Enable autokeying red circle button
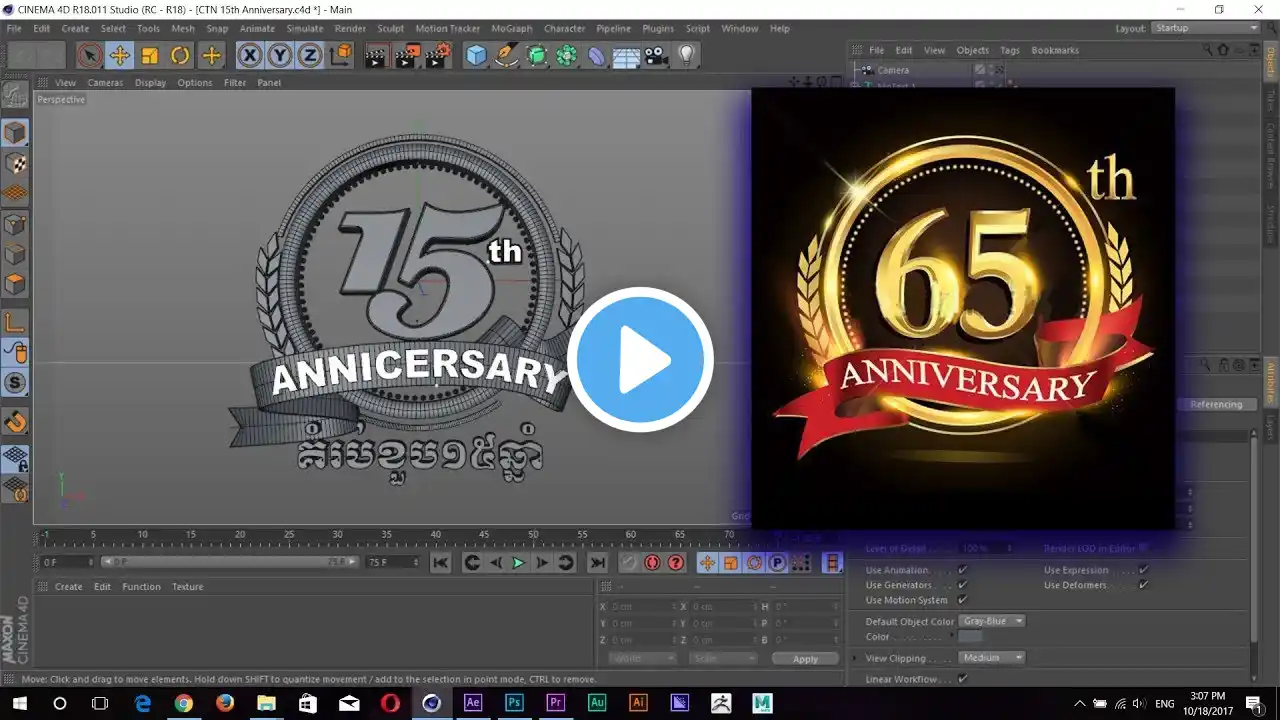Viewport: 1280px width, 720px height. [x=652, y=563]
